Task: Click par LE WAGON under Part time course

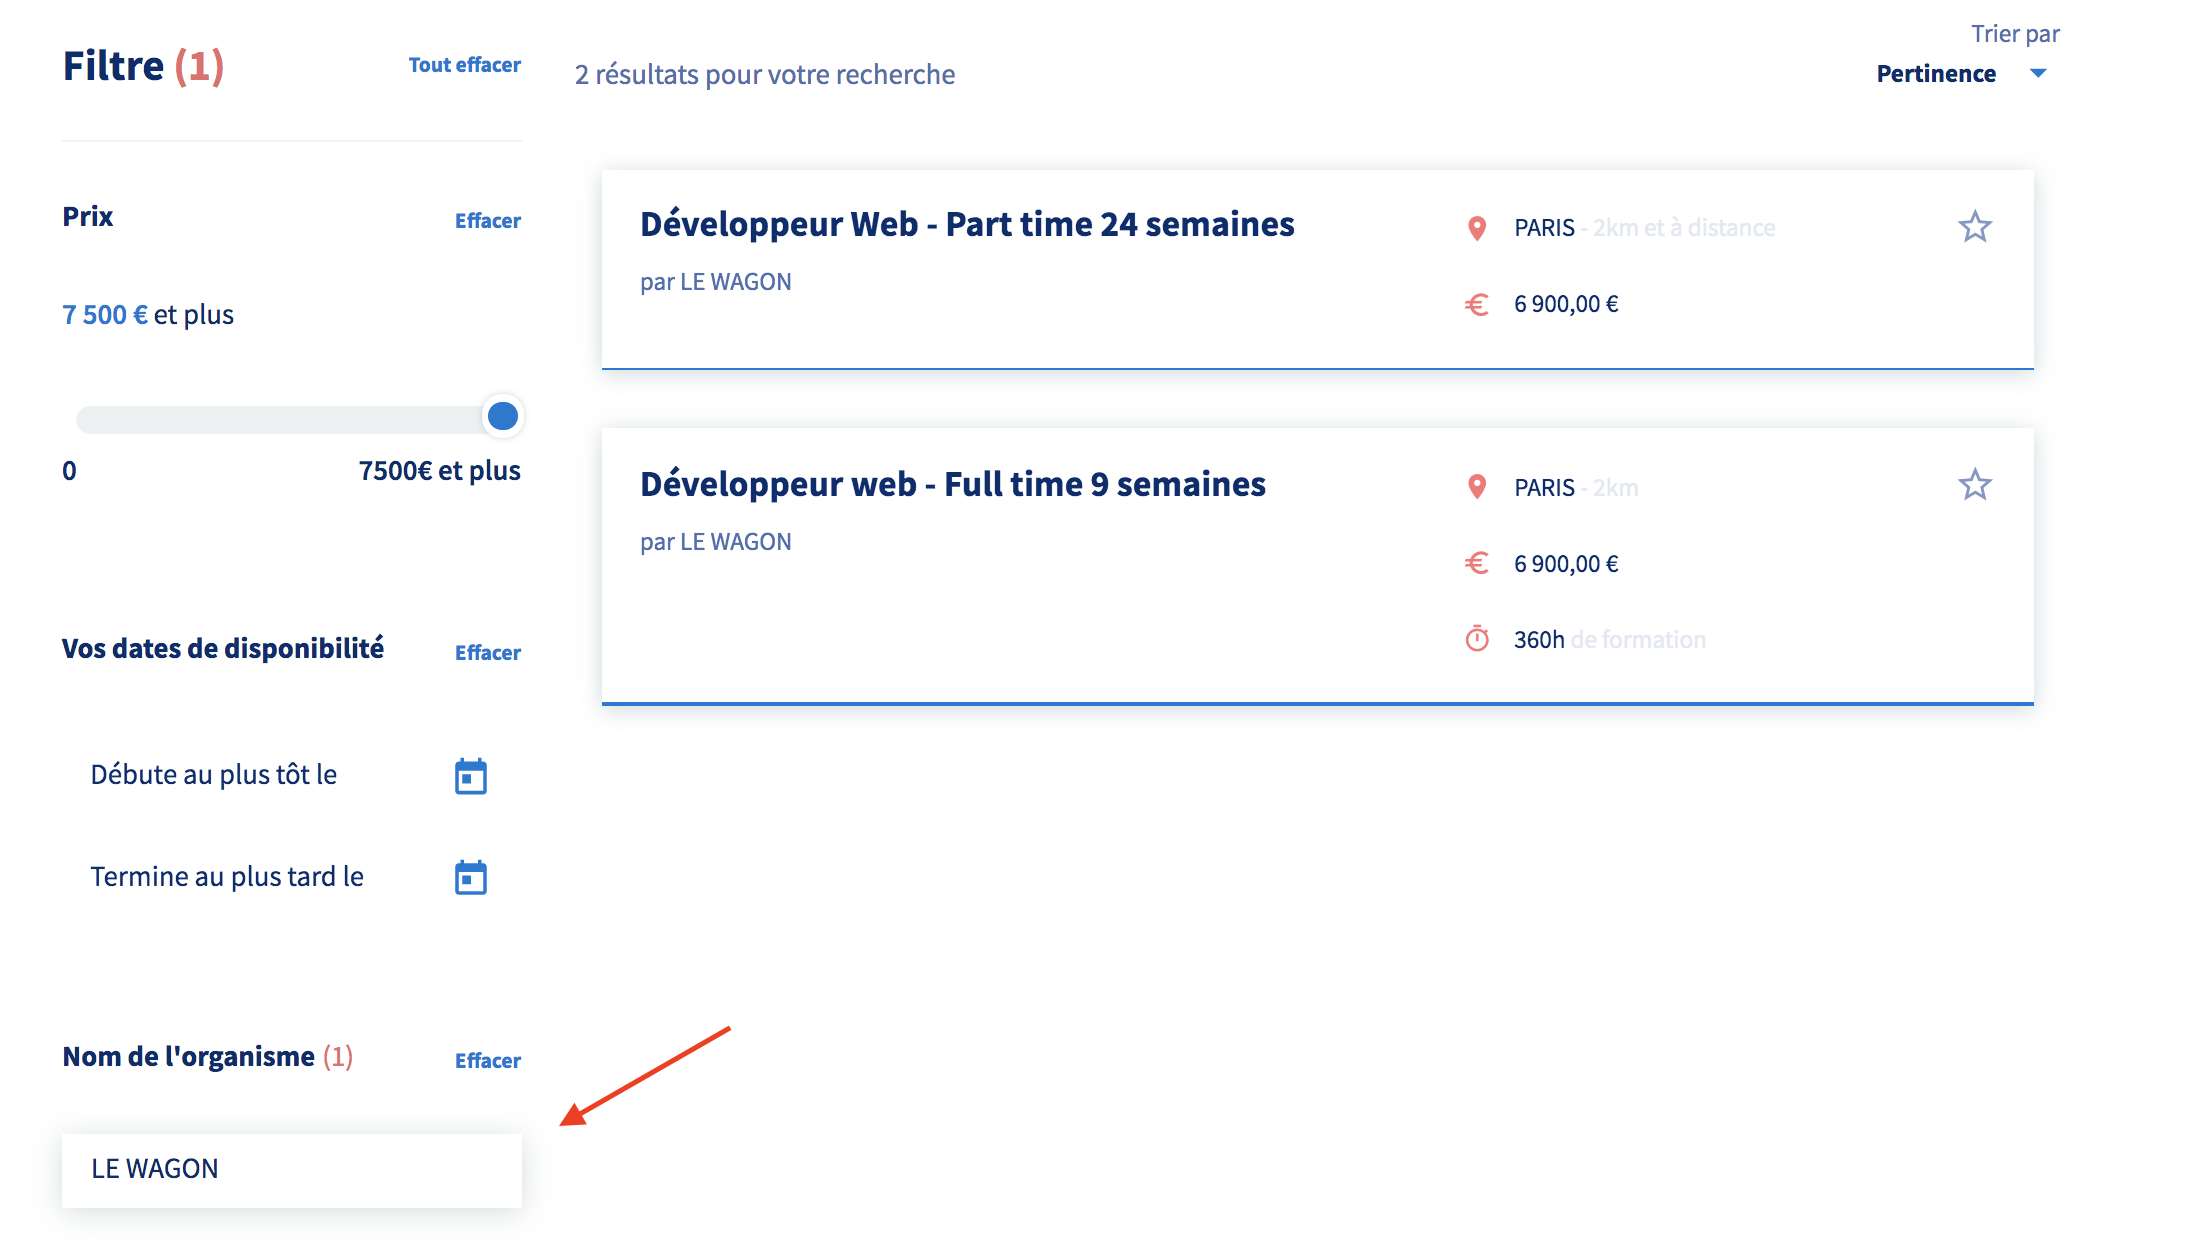Action: point(716,282)
